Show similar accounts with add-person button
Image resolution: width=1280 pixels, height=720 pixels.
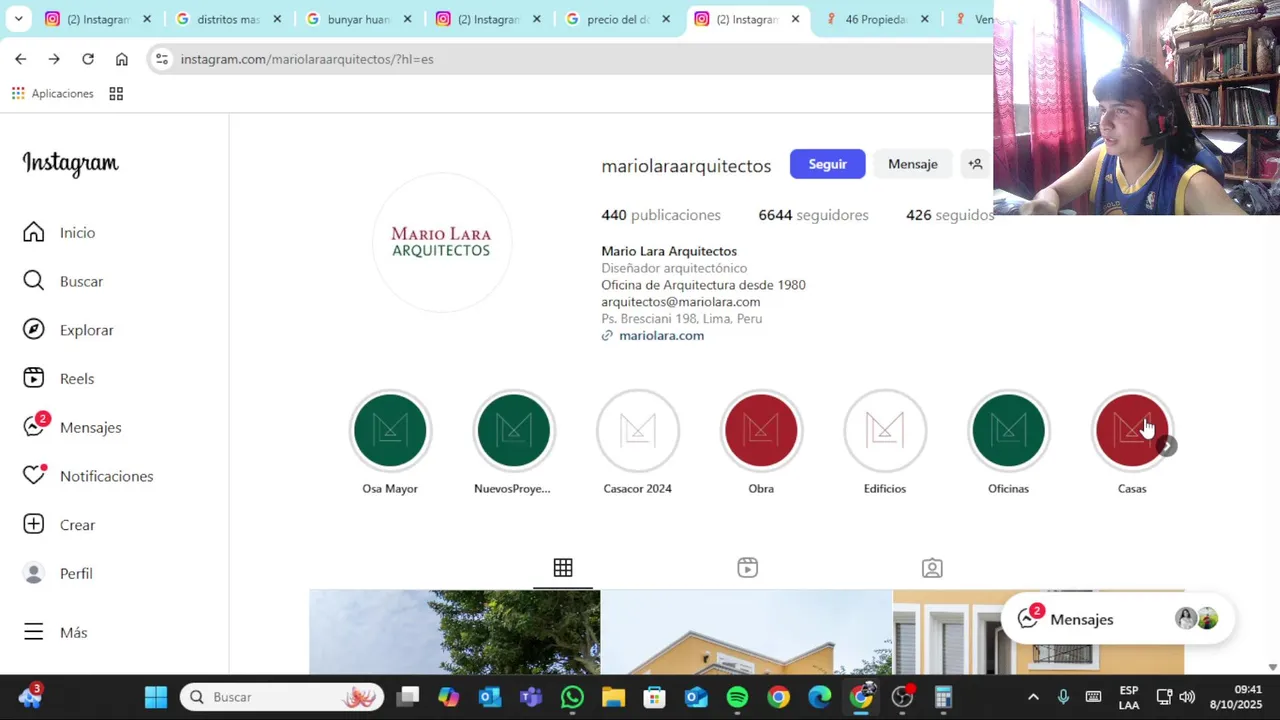pyautogui.click(x=975, y=164)
